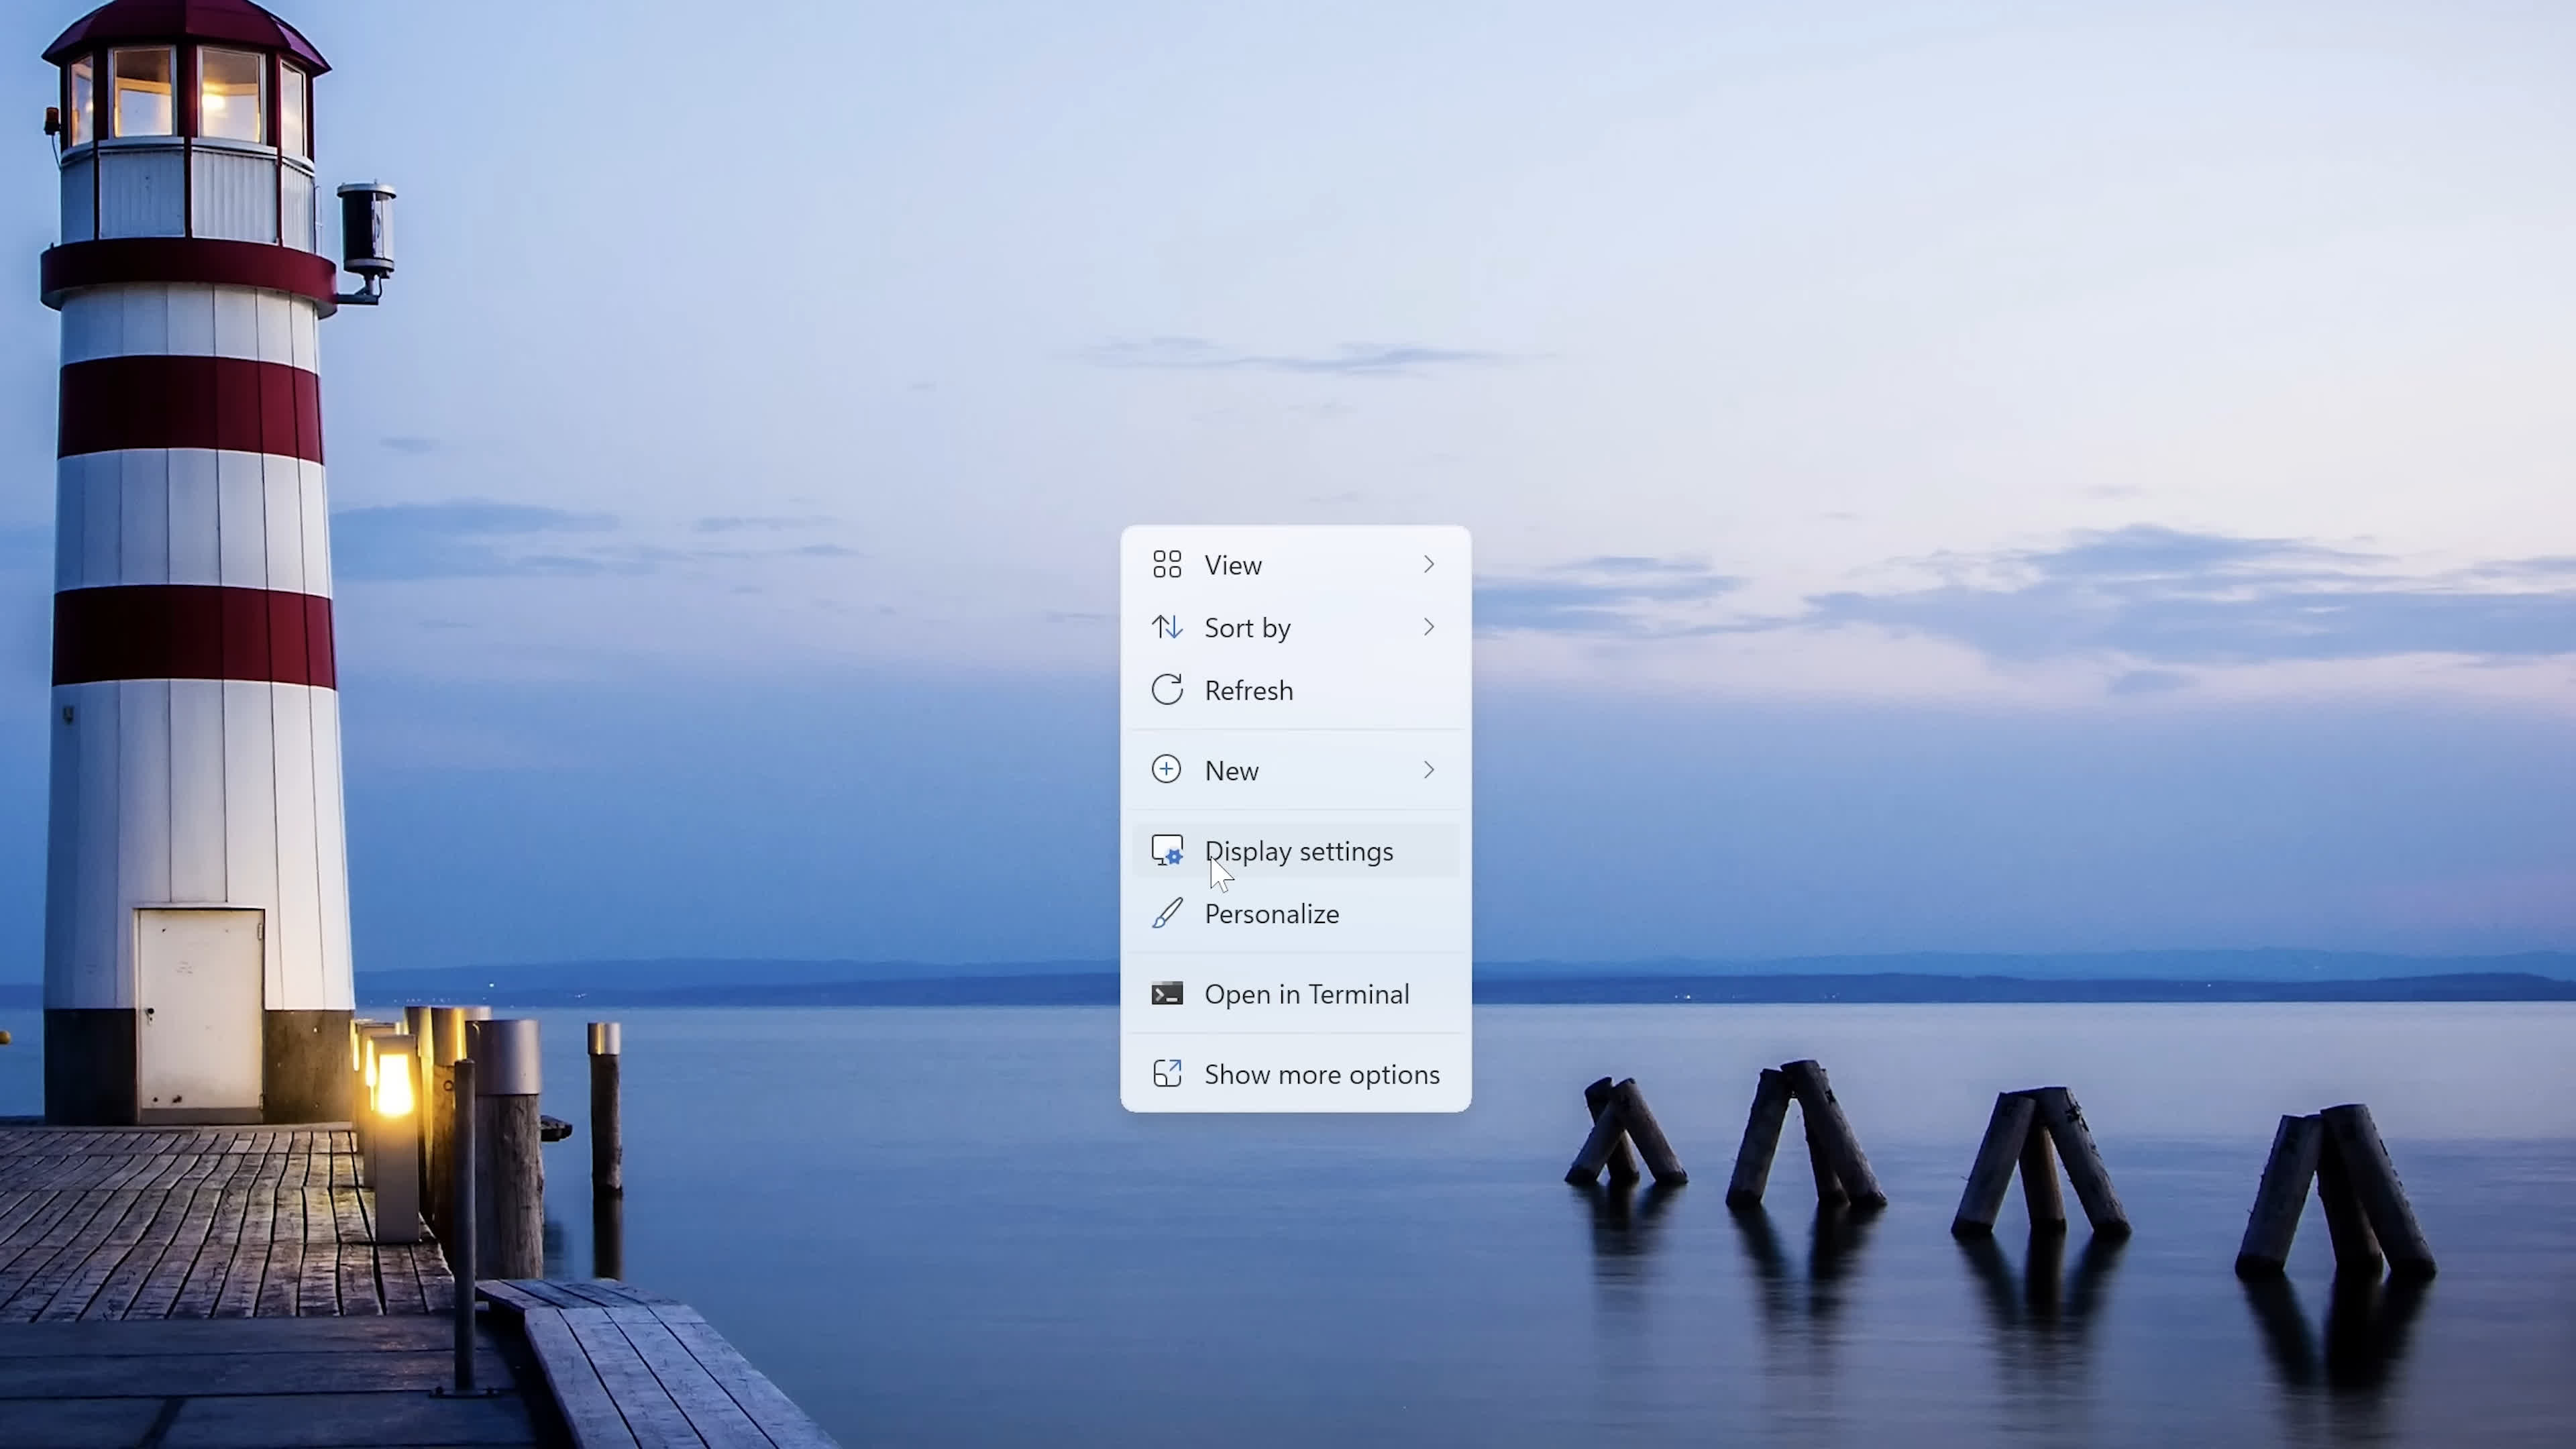Click the Show more options icon
The width and height of the screenshot is (2576, 1449).
(1167, 1074)
